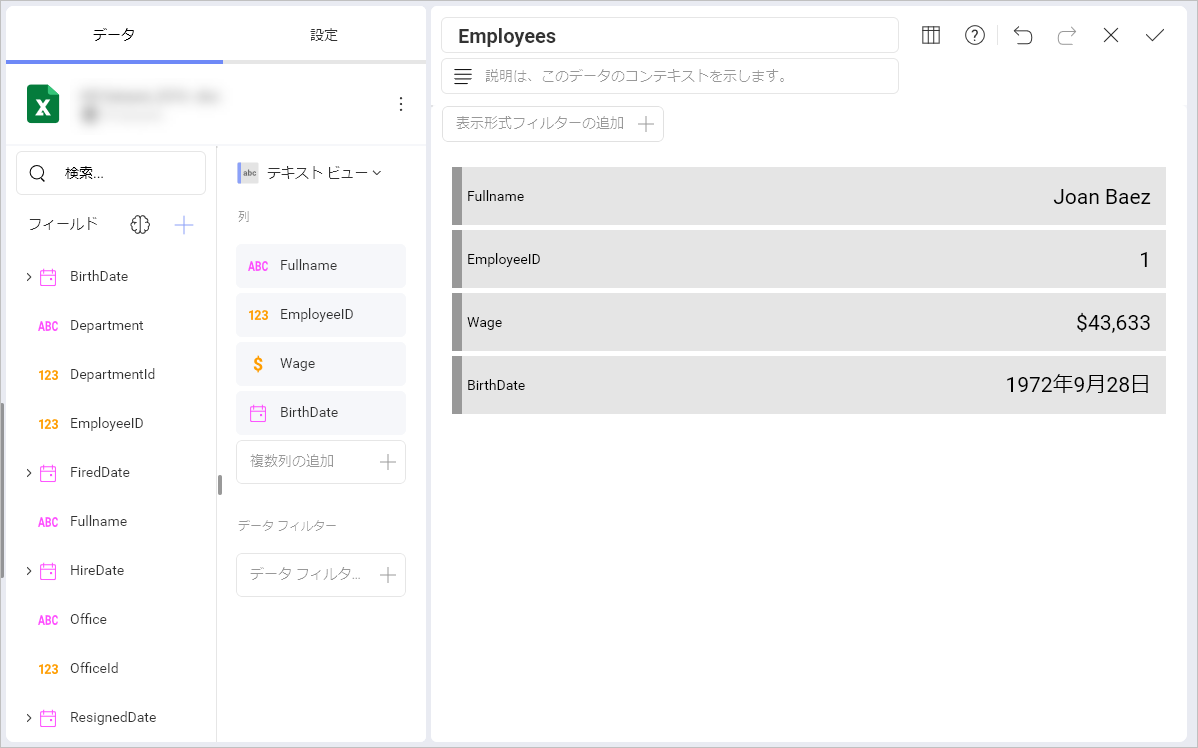
Task: Add a visualization filter with plus icon
Action: pos(646,125)
